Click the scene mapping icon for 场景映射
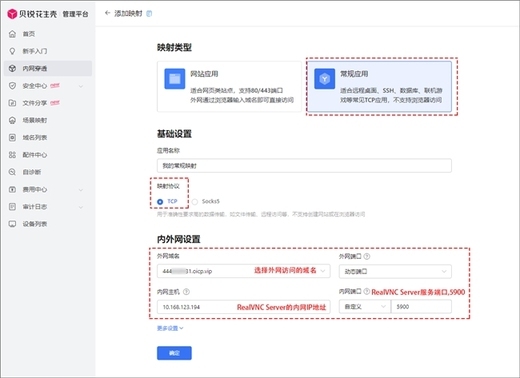 click(12, 120)
